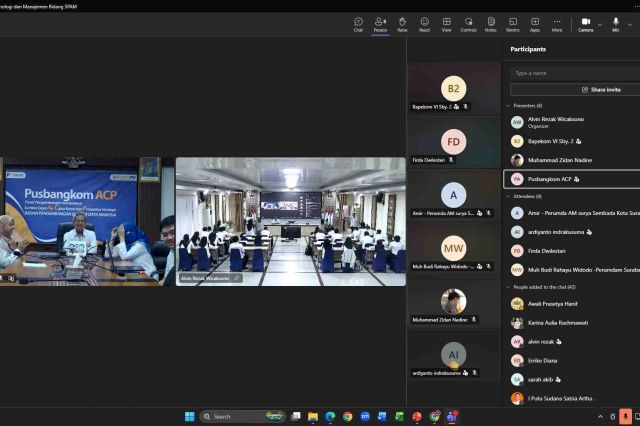This screenshot has height=426, width=640.
Task: Open the More actions menu
Action: point(557,24)
